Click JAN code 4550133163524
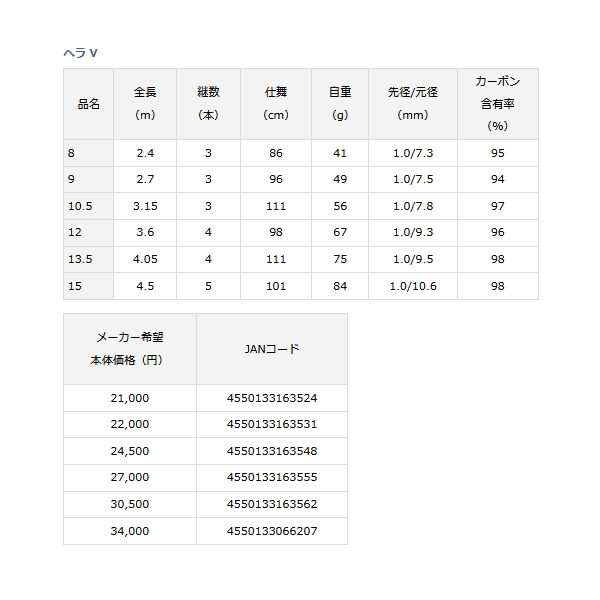The width and height of the screenshot is (600, 600). (272, 397)
